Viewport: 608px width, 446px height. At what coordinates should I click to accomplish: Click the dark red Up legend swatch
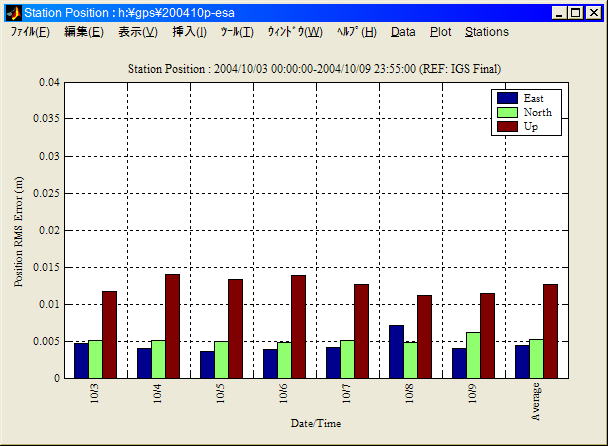click(507, 127)
